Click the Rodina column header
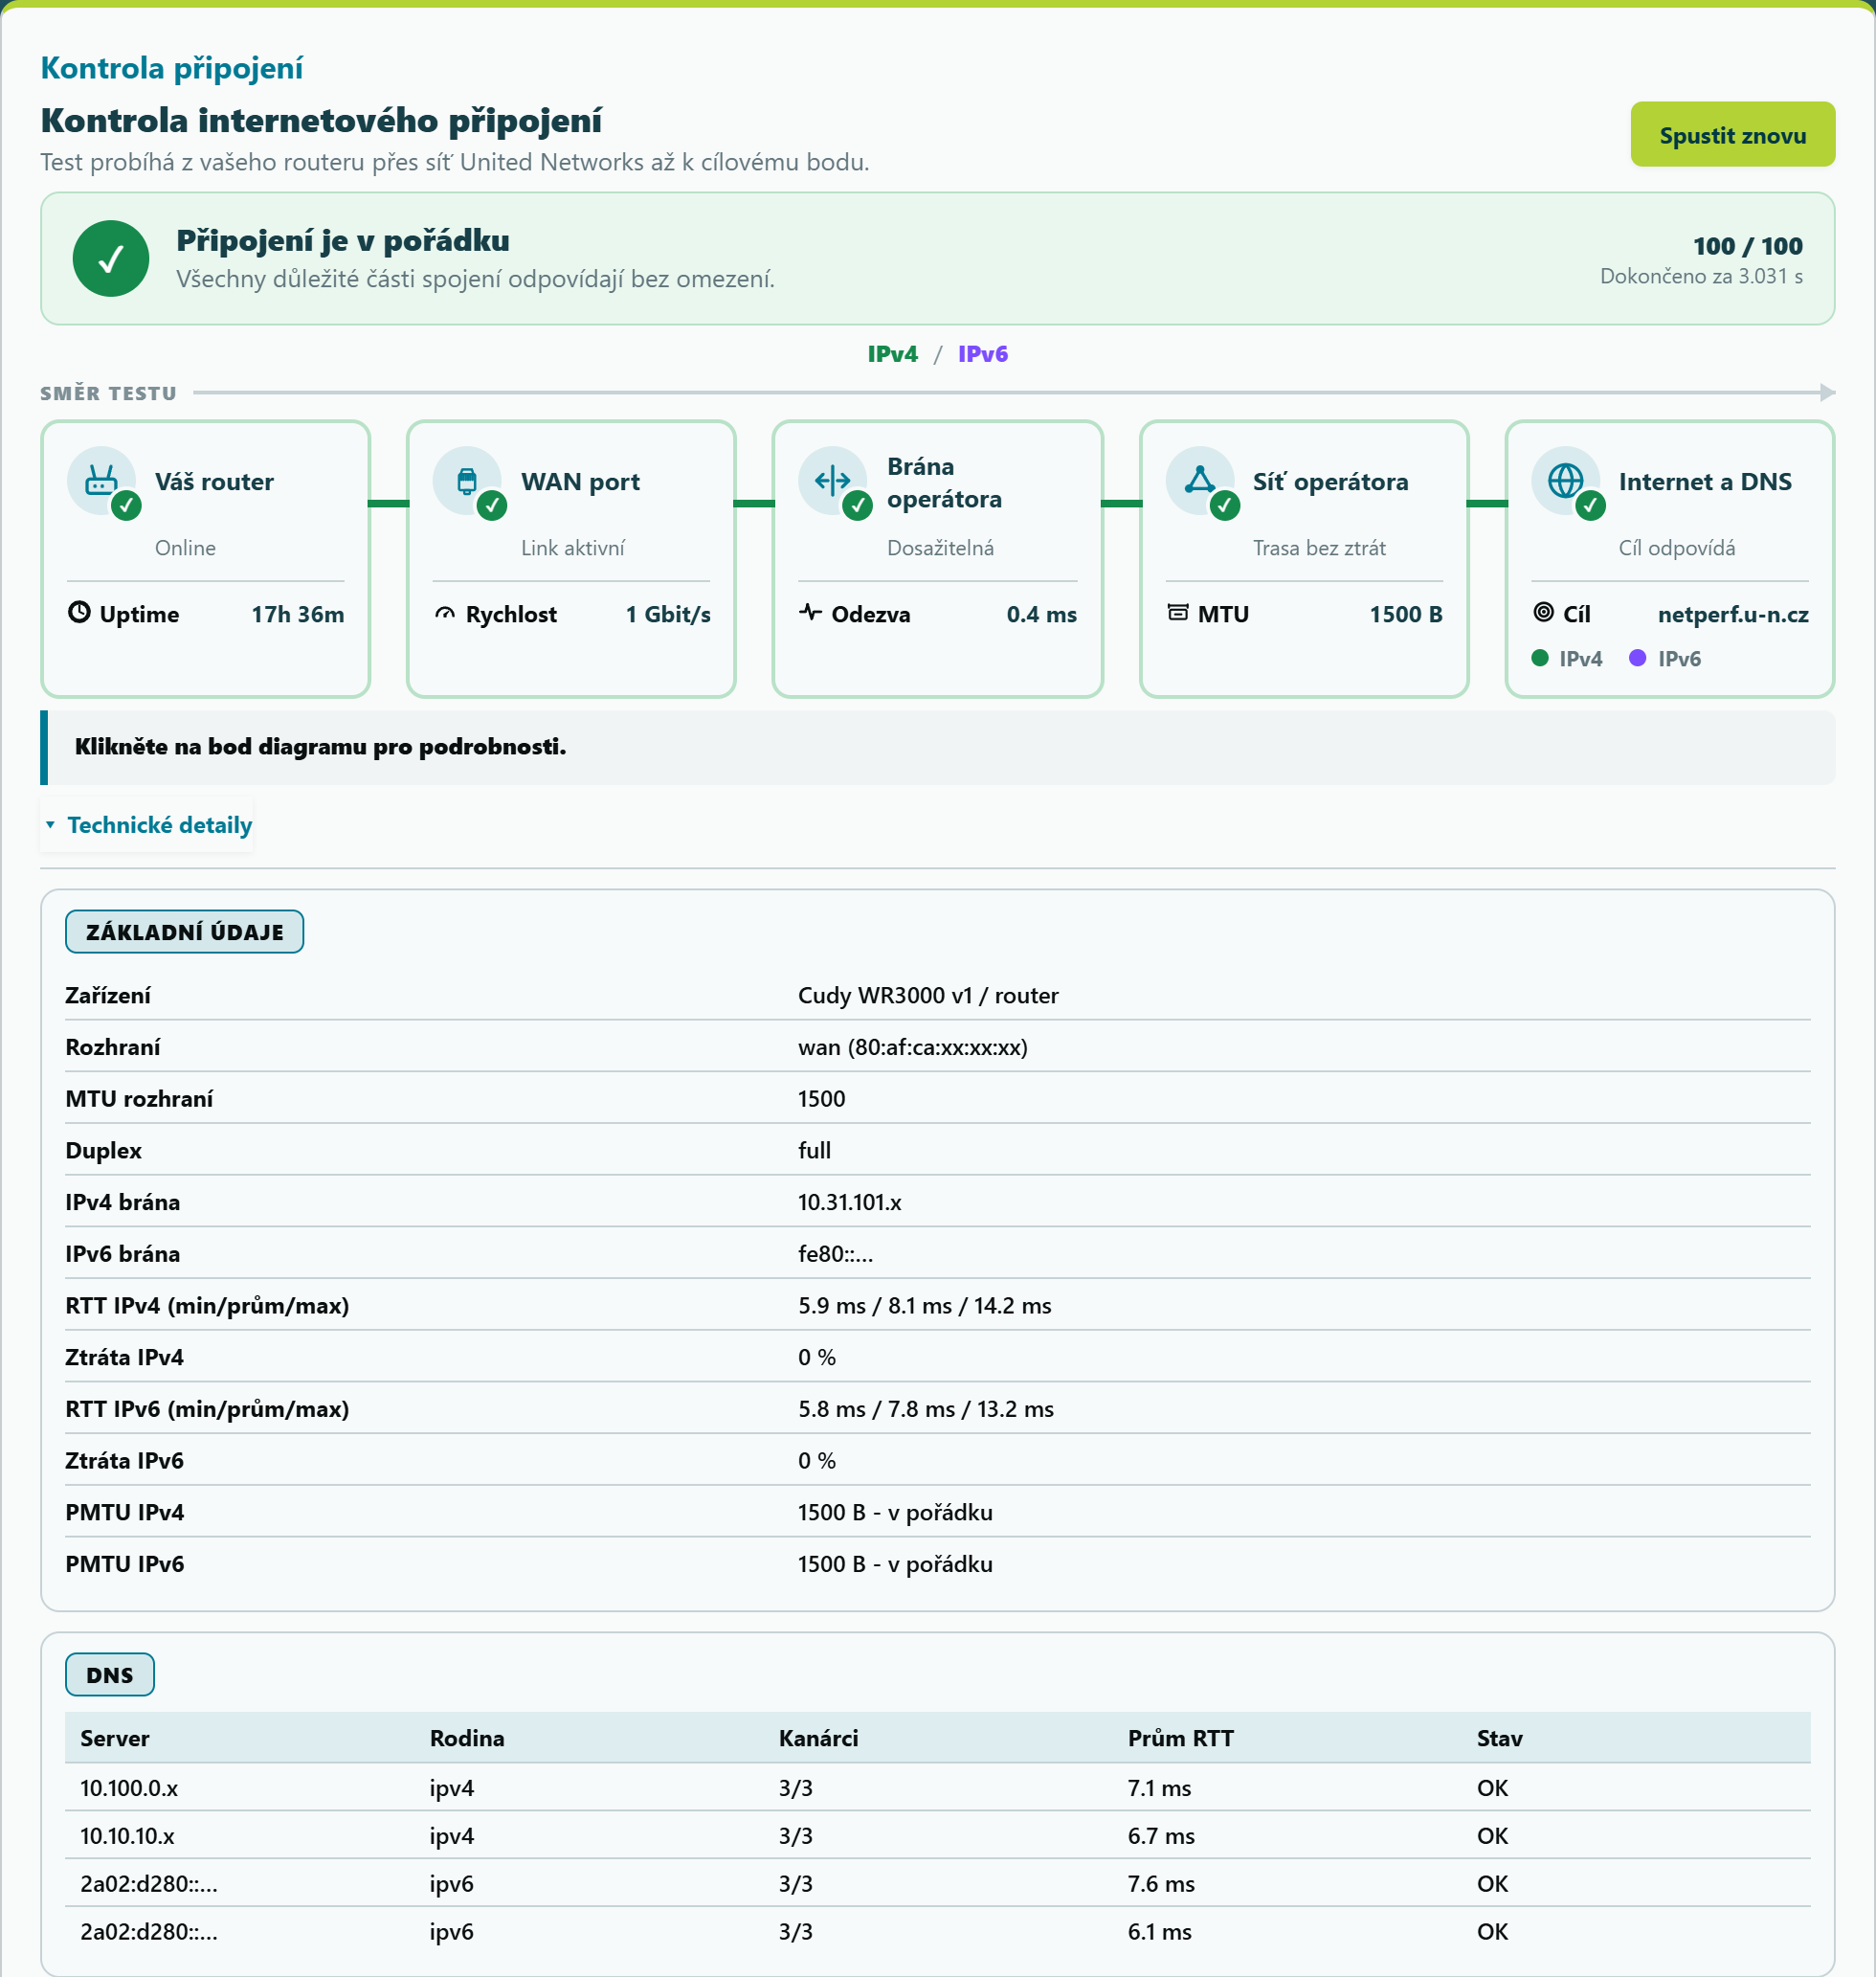 click(467, 1738)
